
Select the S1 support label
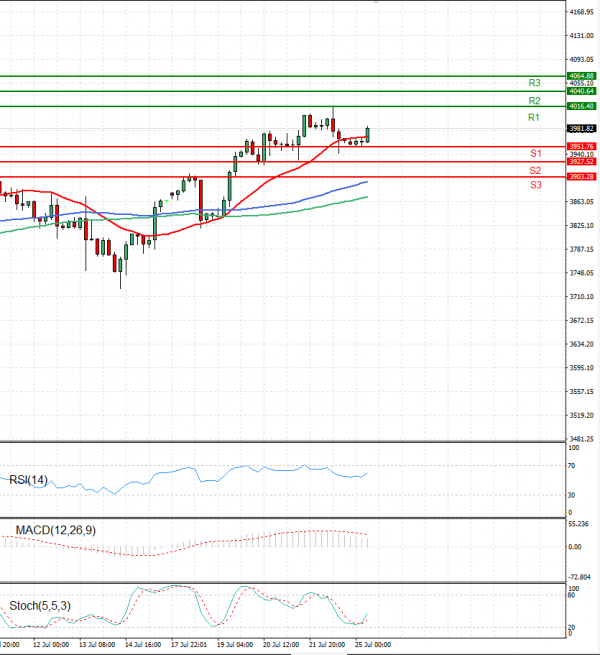click(x=536, y=153)
